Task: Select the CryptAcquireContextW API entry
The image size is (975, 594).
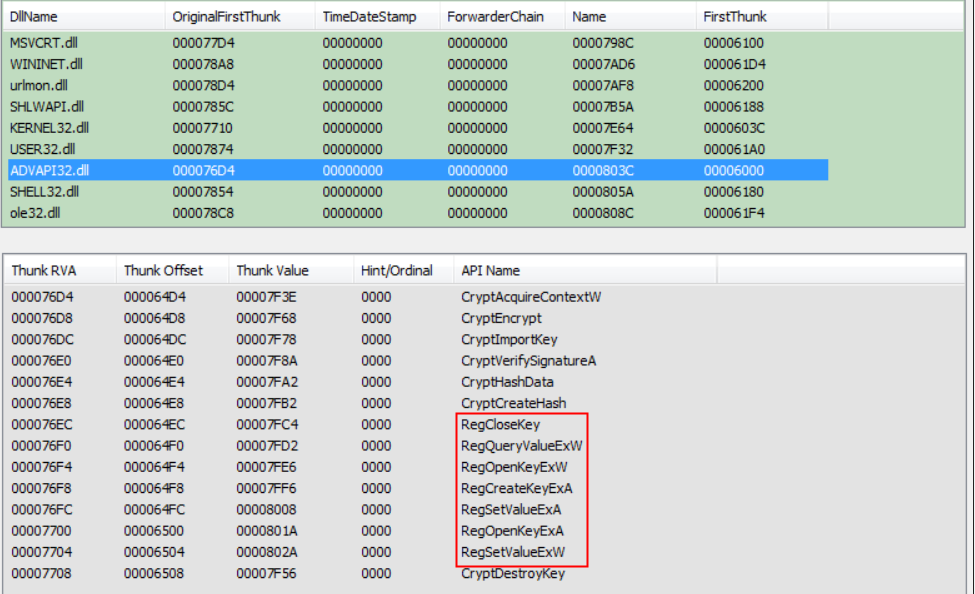Action: point(531,297)
